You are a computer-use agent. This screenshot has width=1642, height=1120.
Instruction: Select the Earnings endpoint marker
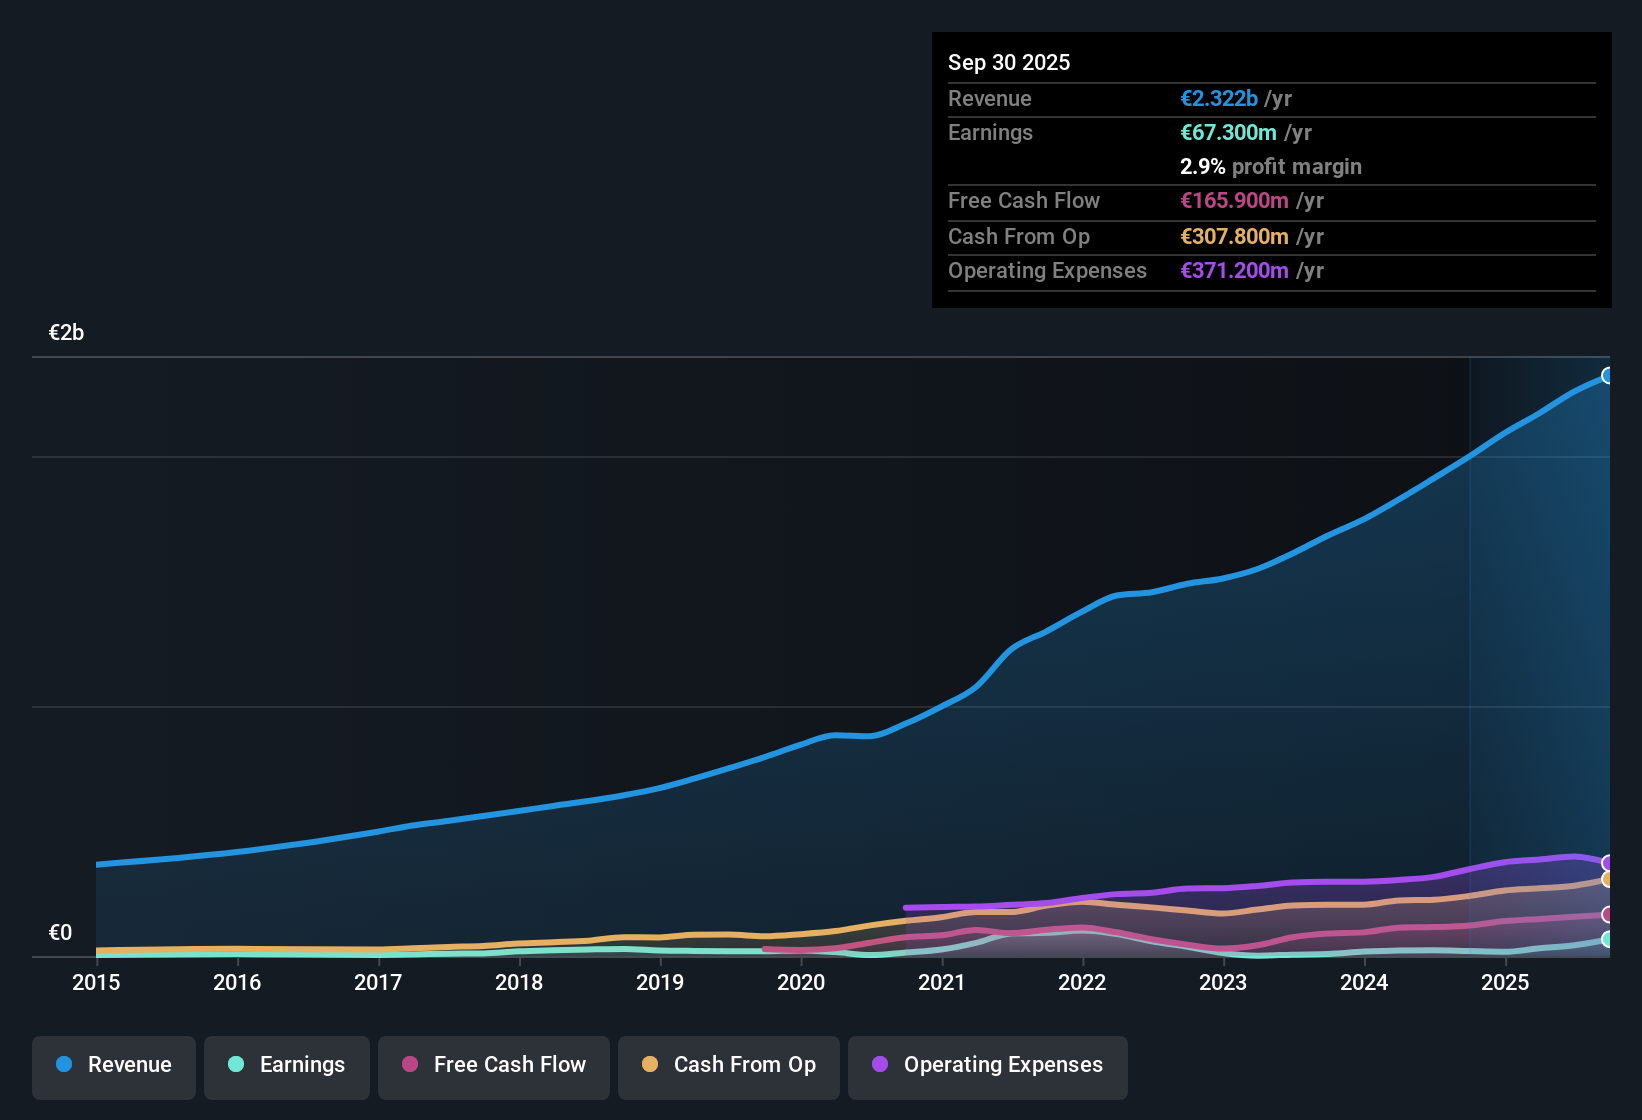point(1608,940)
